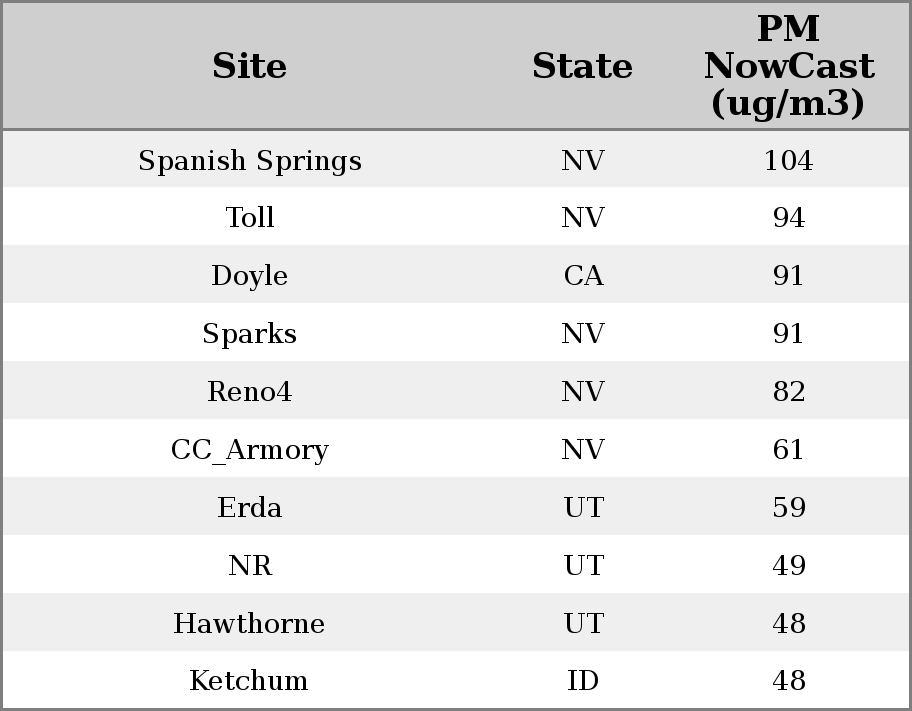Click the Site column header

(x=250, y=67)
